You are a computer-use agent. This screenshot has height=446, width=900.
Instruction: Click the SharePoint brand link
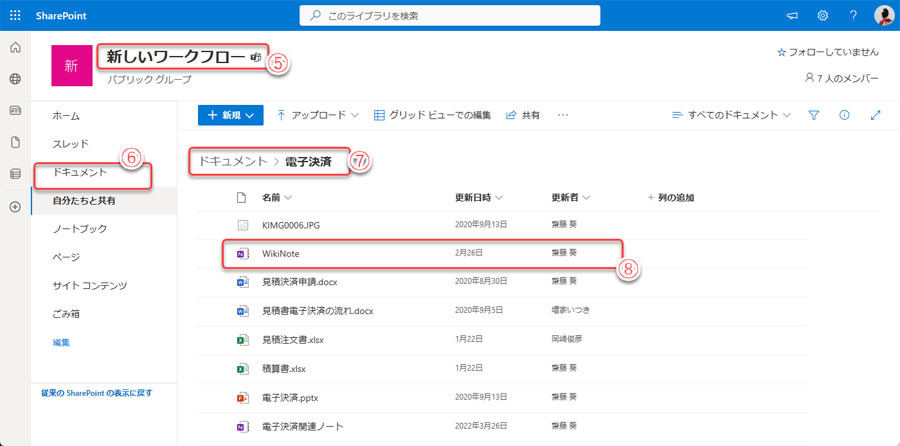pos(61,15)
